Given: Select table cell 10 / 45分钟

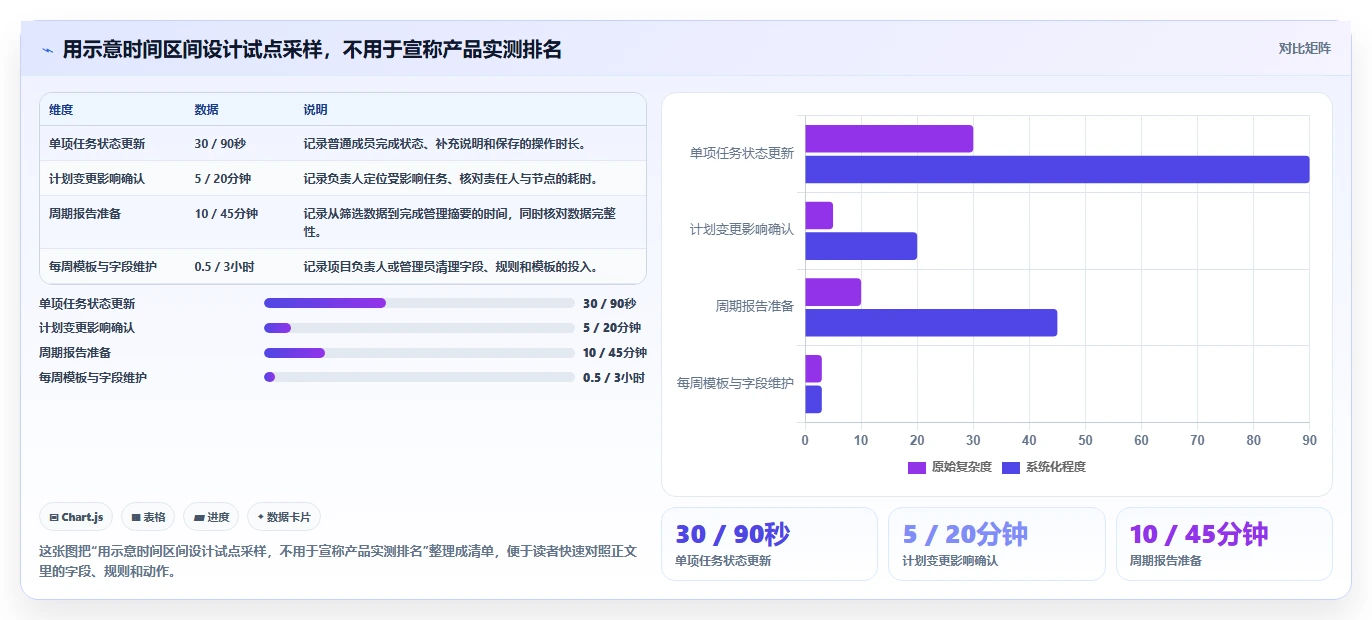Looking at the screenshot, I should click(x=226, y=214).
